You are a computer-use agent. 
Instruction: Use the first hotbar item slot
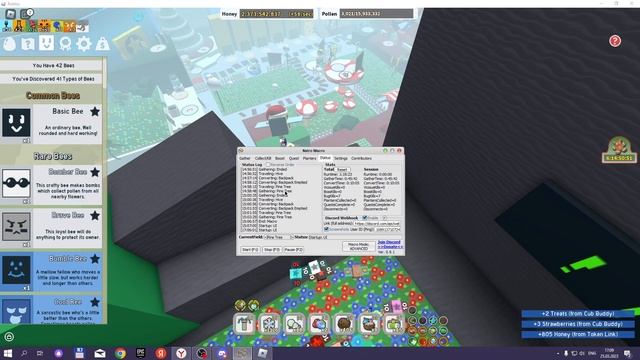(x=244, y=324)
